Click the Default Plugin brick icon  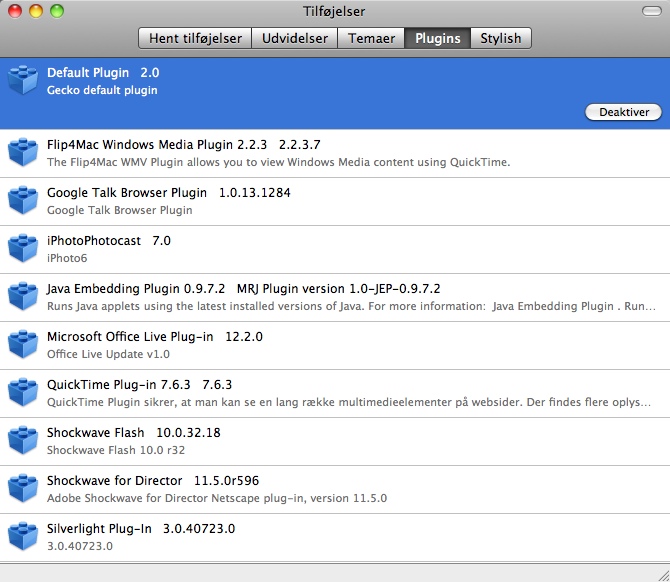[x=23, y=80]
